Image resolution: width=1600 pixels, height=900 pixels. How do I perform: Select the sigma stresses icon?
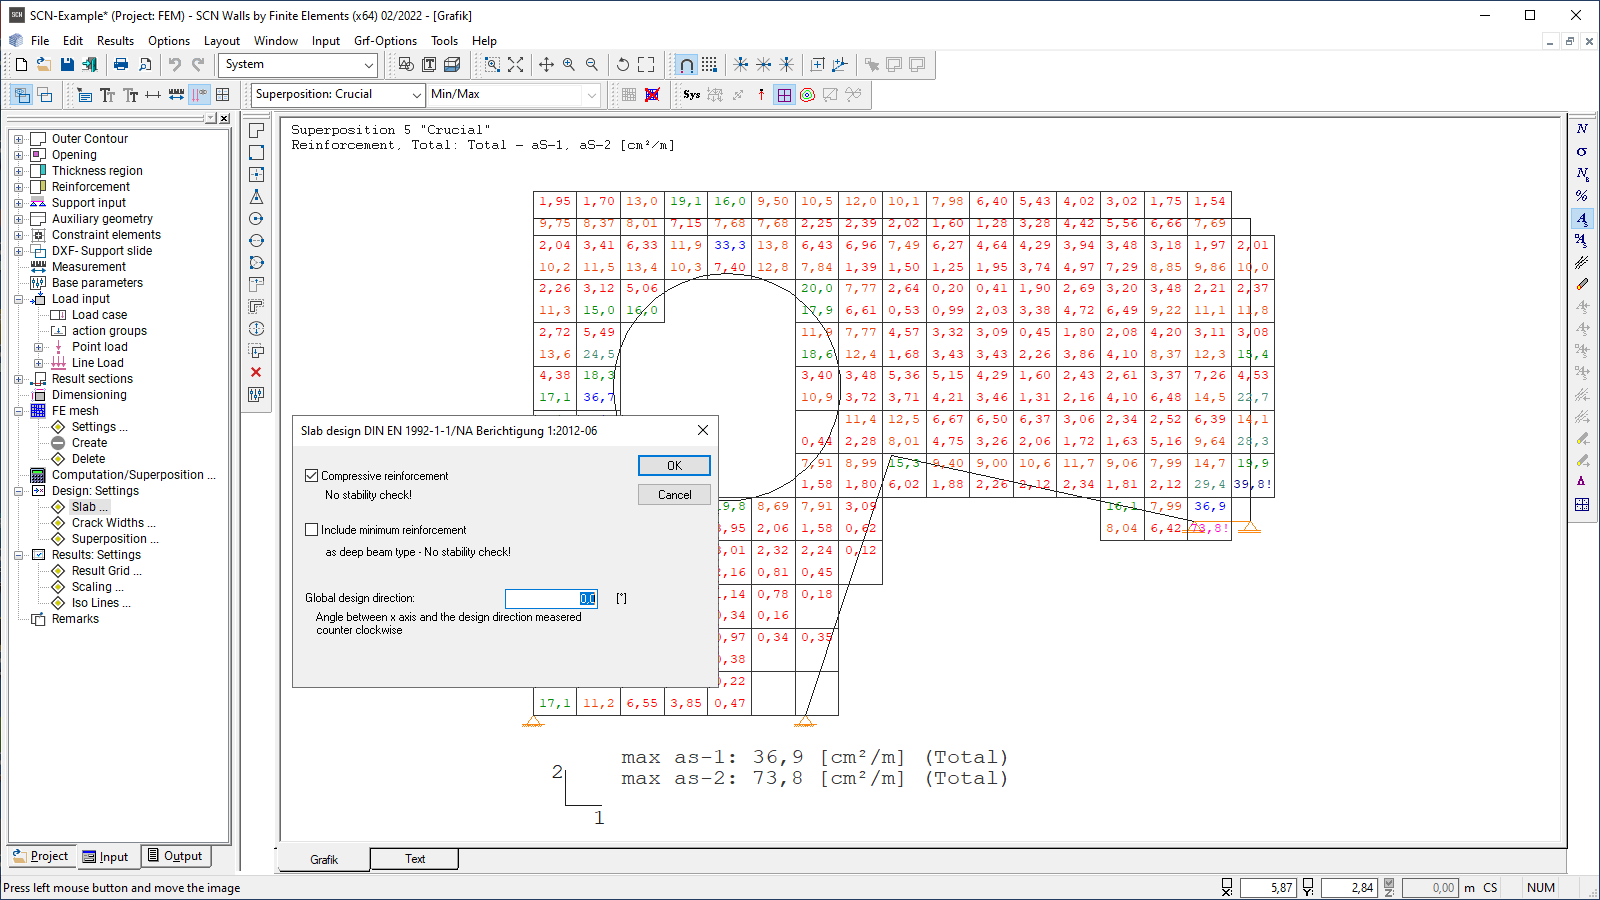click(1582, 151)
